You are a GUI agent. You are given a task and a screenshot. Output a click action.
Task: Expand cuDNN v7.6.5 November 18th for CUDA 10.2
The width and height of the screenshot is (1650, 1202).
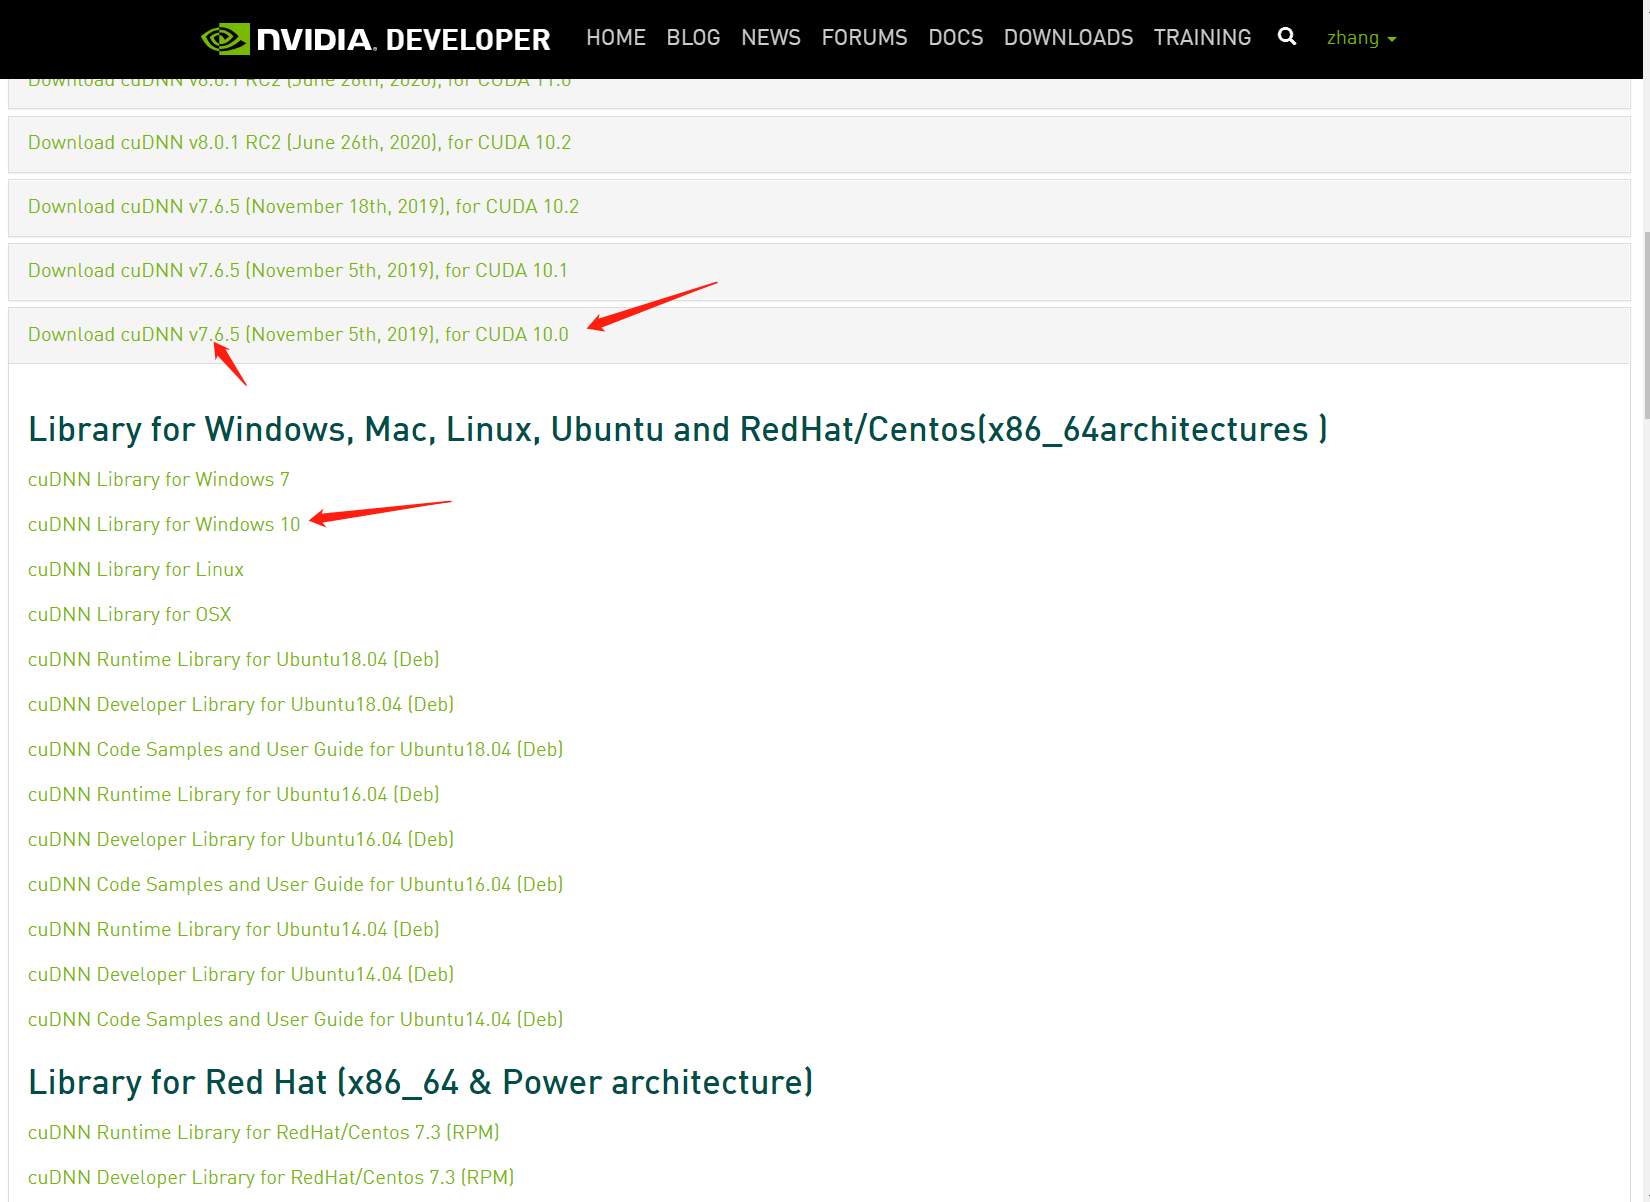(x=819, y=207)
